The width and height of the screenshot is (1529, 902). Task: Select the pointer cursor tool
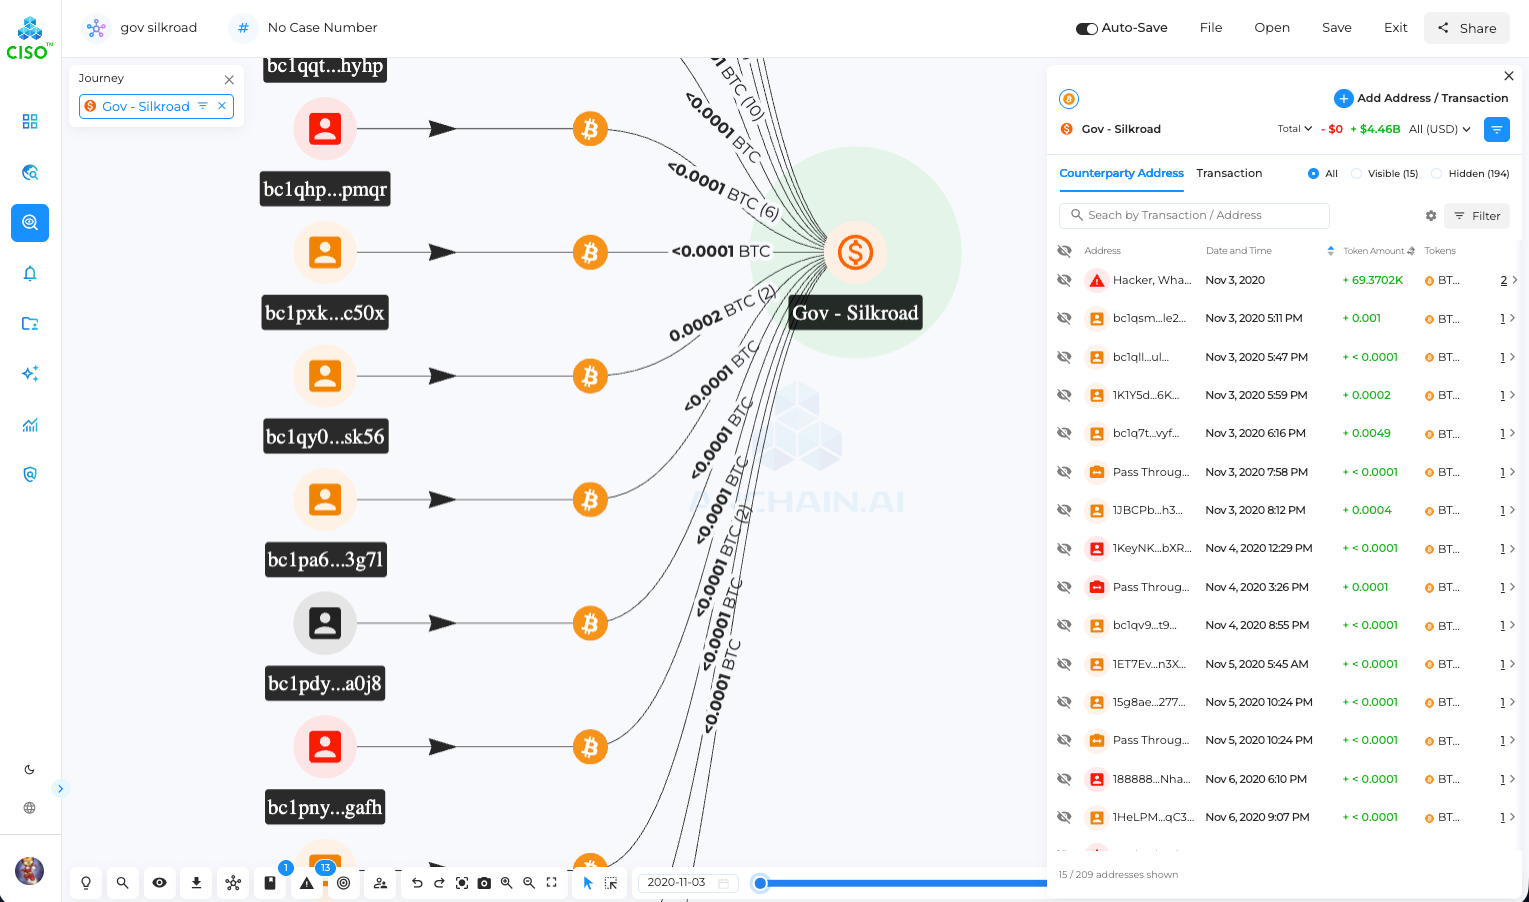coord(588,883)
